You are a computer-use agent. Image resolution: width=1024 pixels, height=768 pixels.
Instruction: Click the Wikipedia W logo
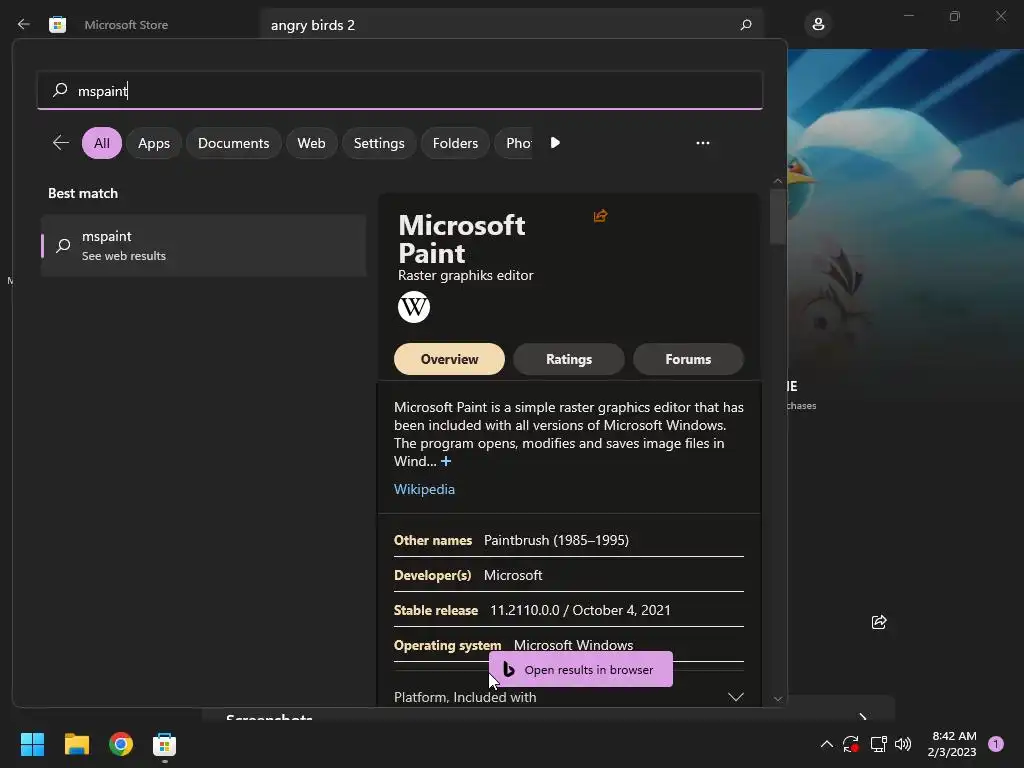[414, 307]
